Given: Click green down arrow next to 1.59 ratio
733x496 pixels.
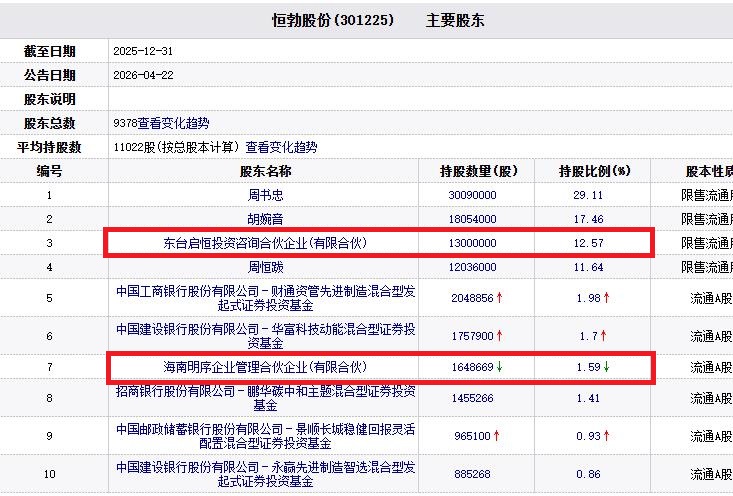Looking at the screenshot, I should point(605,367).
